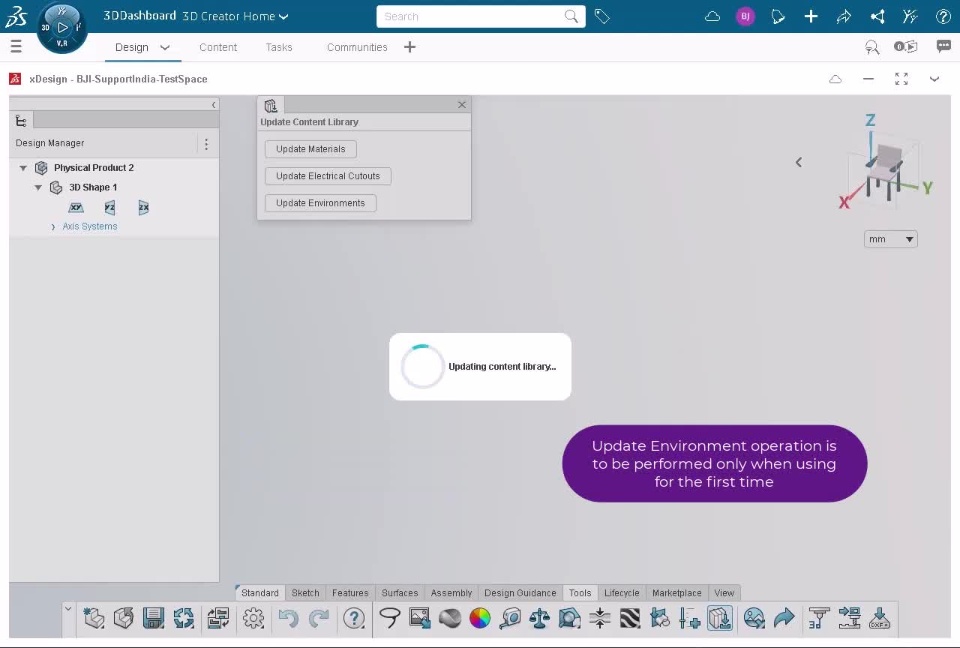Open the help question mark in top bar
This screenshot has width=960, height=648.
(943, 17)
